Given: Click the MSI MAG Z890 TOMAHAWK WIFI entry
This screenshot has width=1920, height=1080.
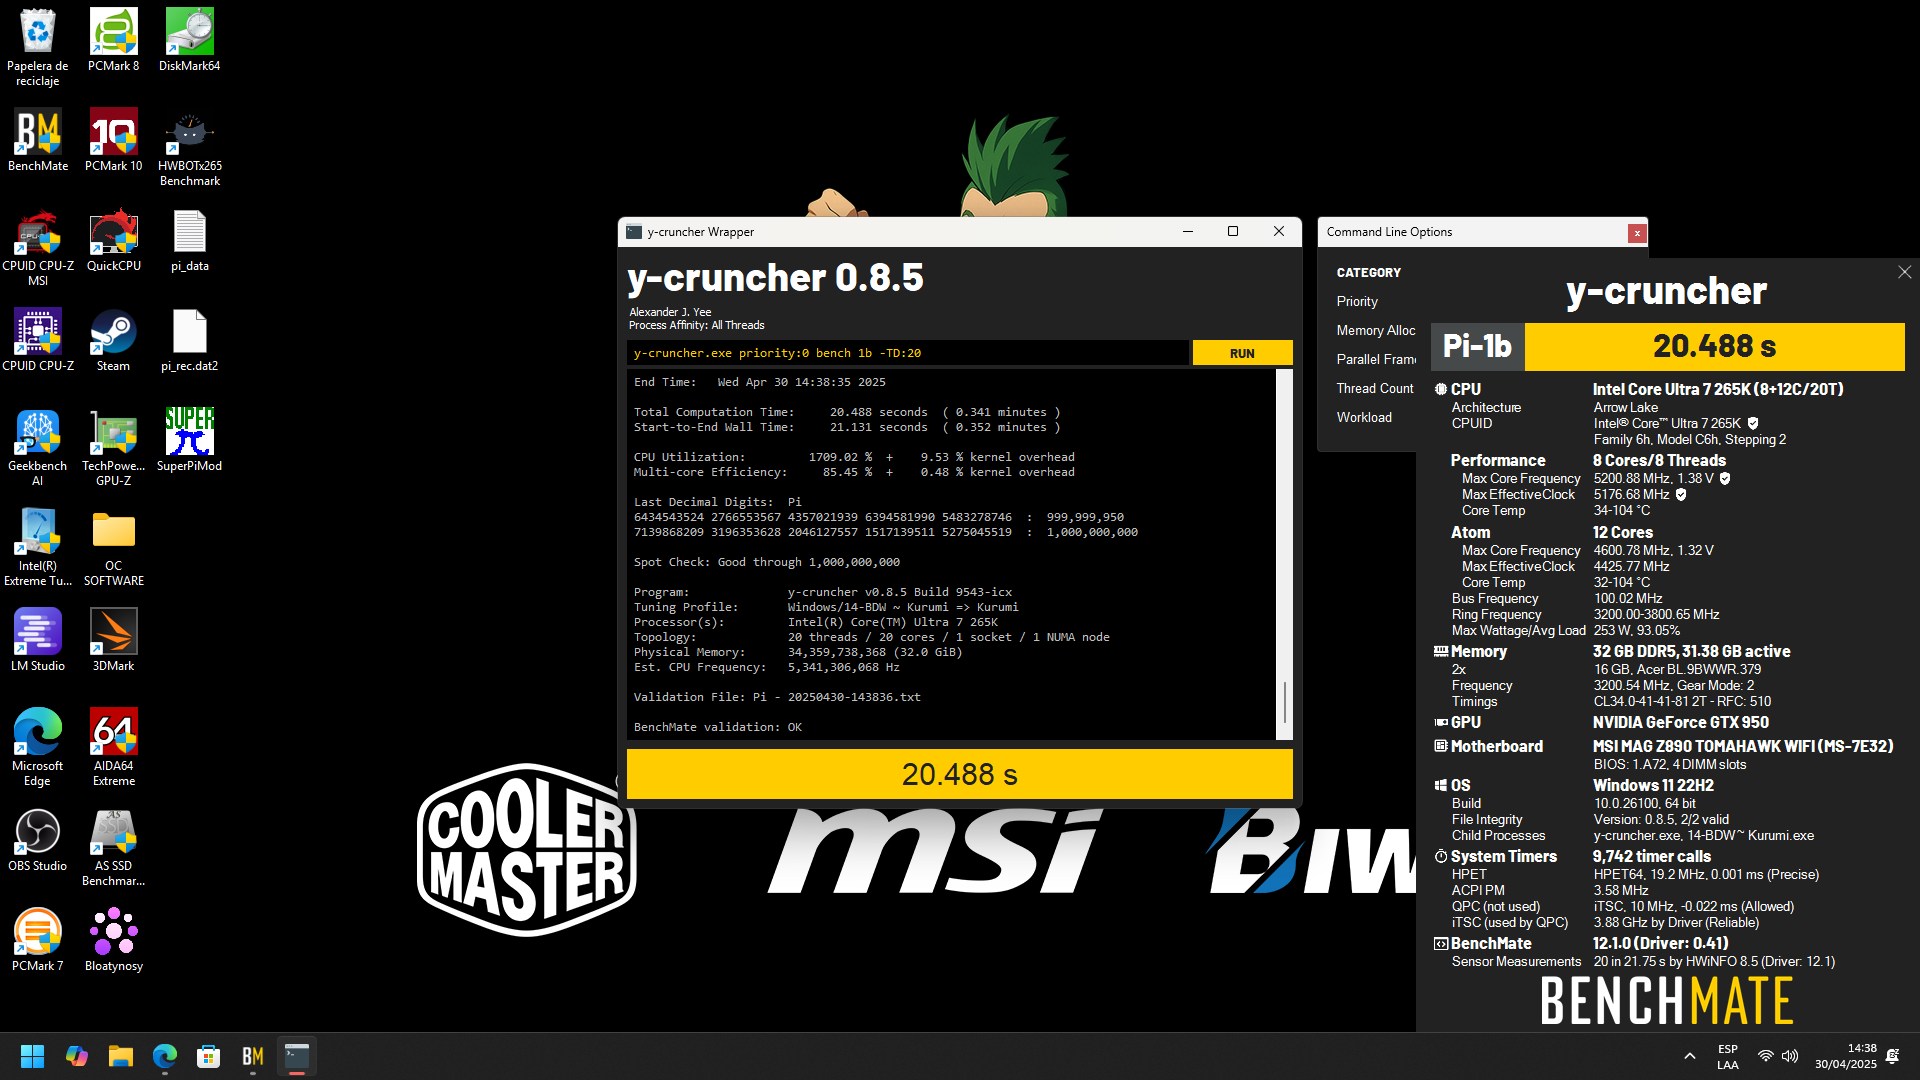Looking at the screenshot, I should pyautogui.click(x=1742, y=746).
